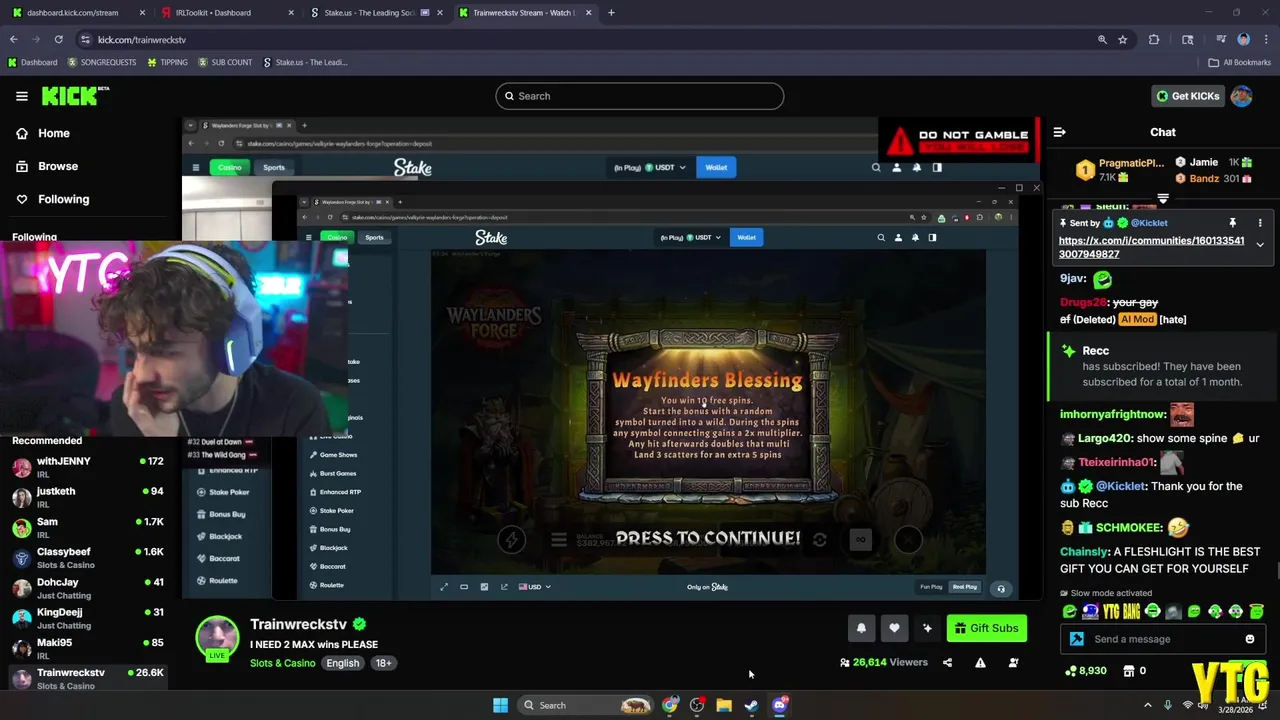Expand the pinned message with chevron
Screen dimensions: 1280x720
[x=1260, y=245]
